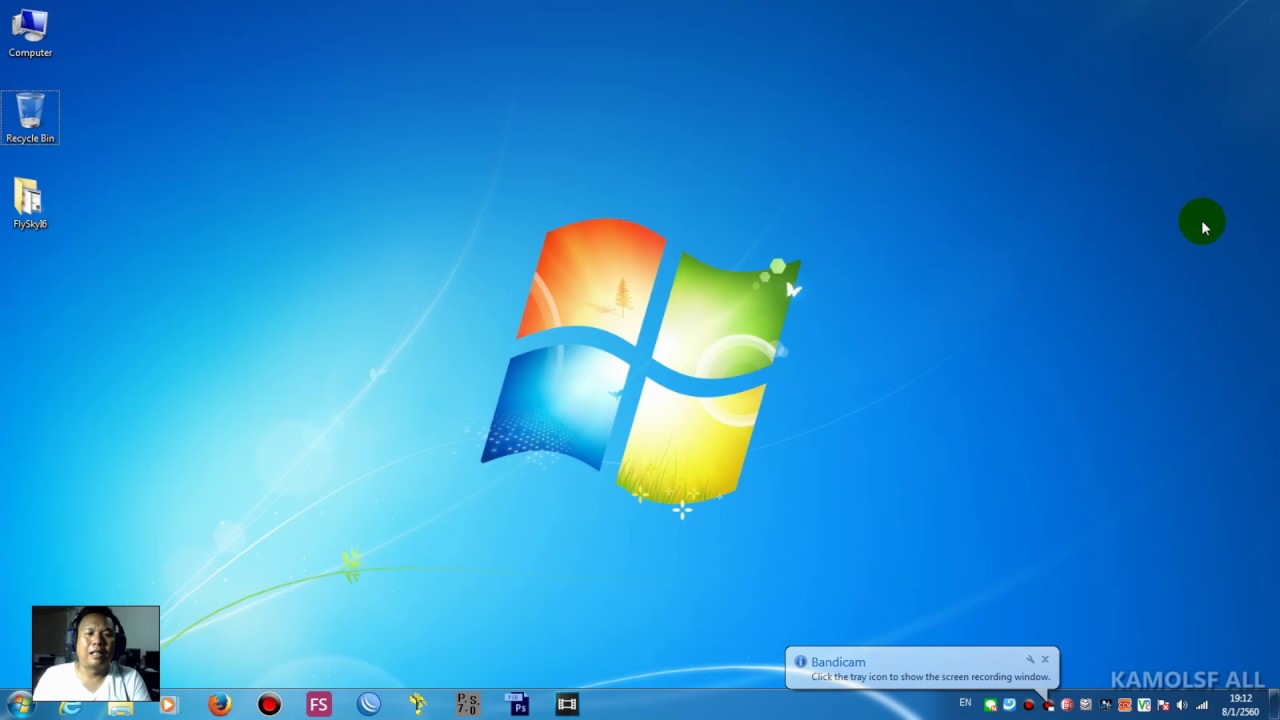The width and height of the screenshot is (1280, 720).
Task: Open Bandicam balloon wrench options
Action: coord(1030,659)
